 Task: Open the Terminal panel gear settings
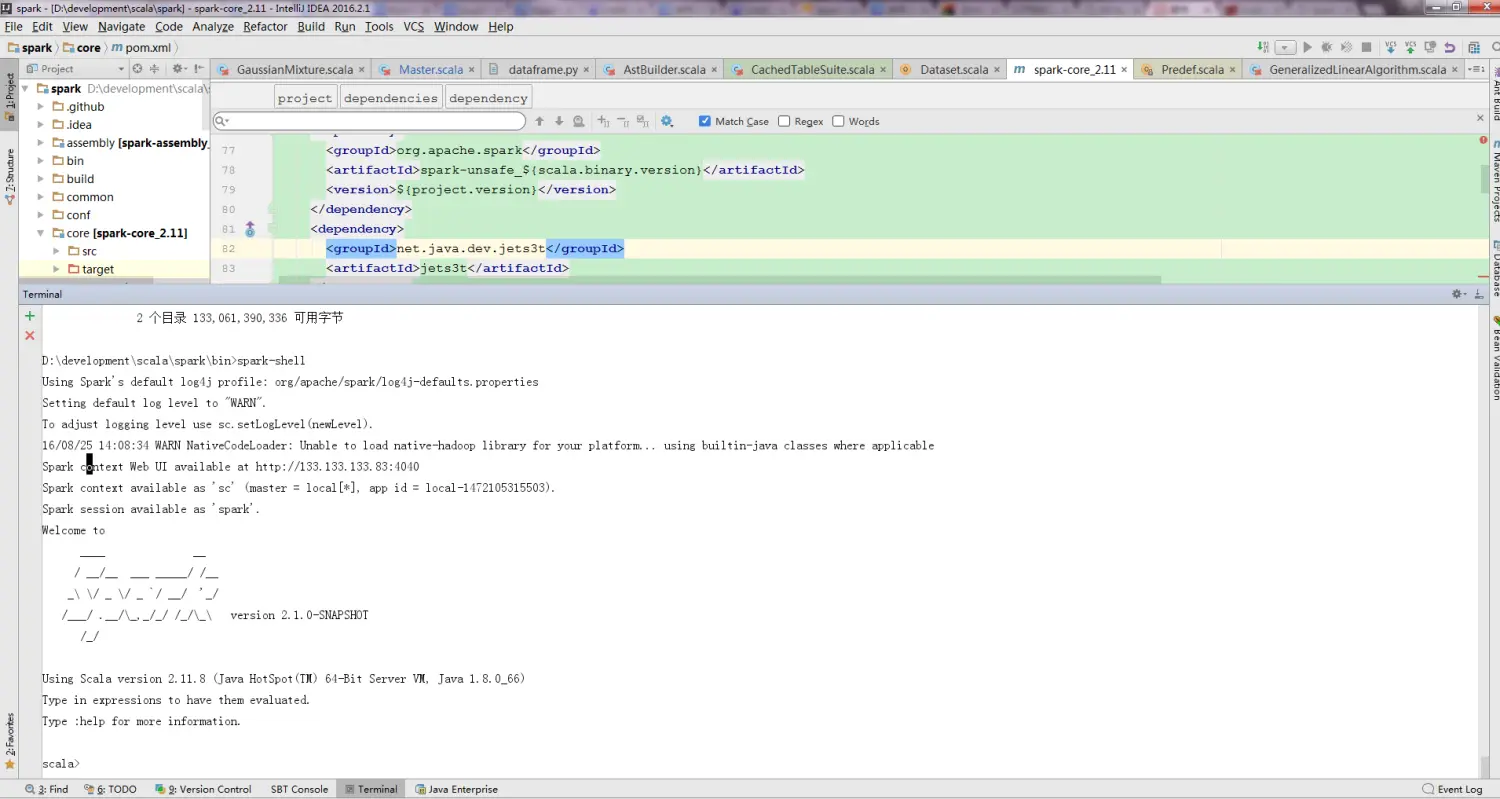tap(1458, 294)
